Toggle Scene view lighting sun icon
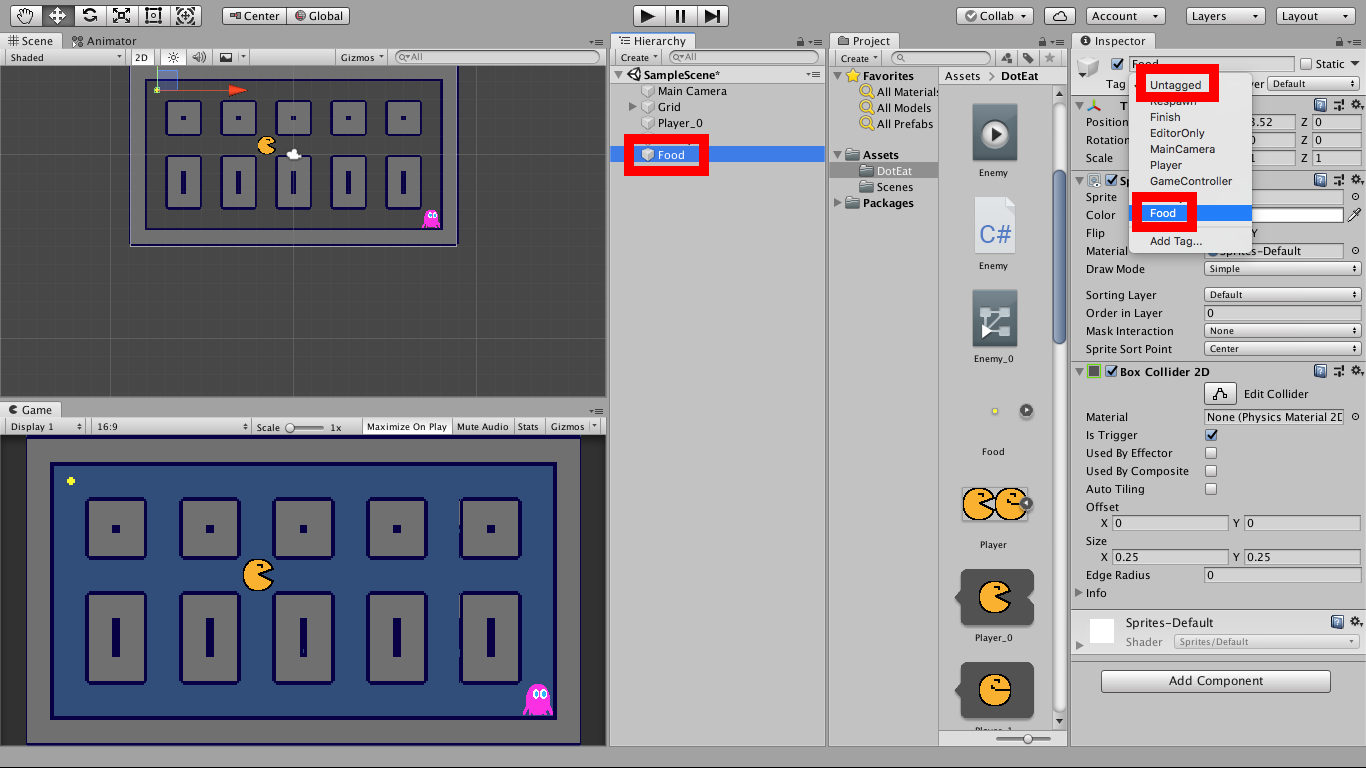The width and height of the screenshot is (1366, 768). (173, 58)
